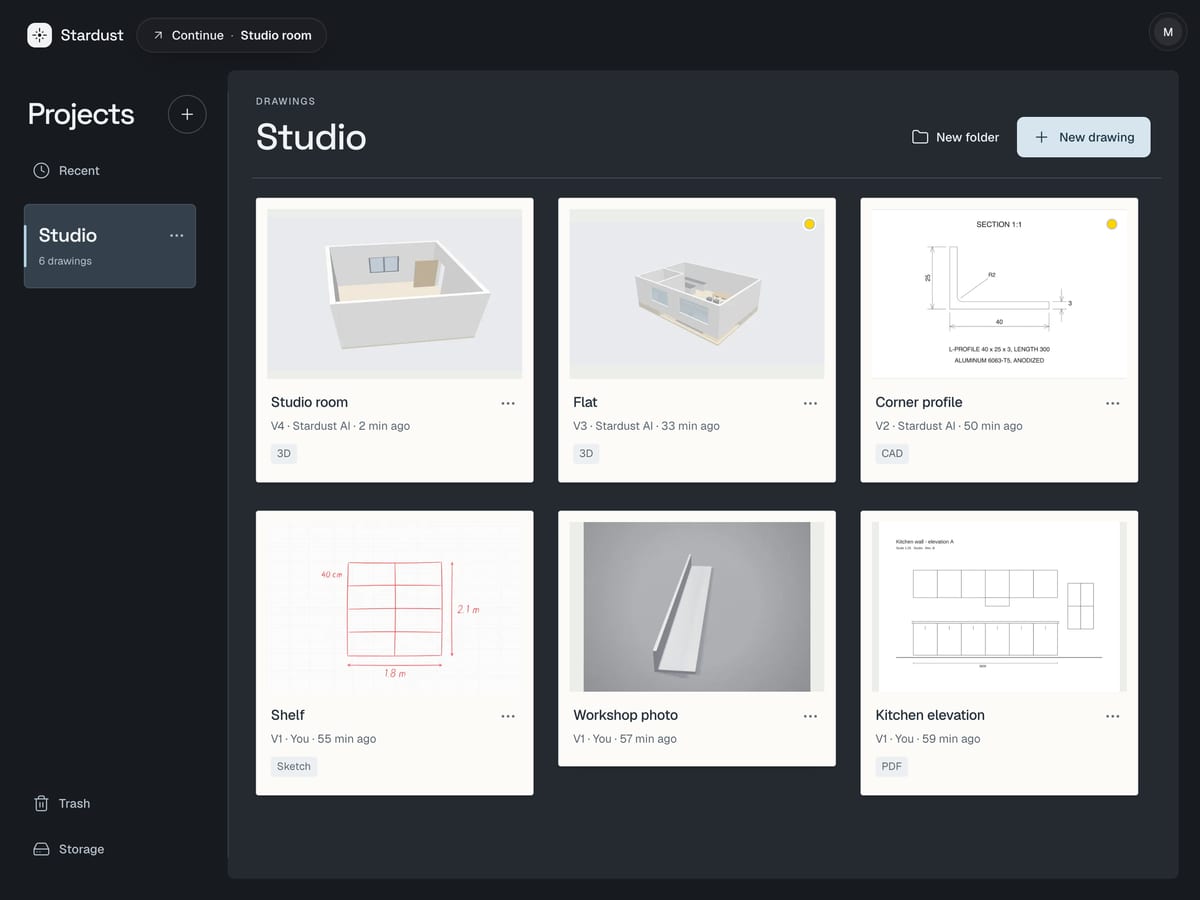Click the Corner profile title
Screen dimensions: 1200x900
919,402
